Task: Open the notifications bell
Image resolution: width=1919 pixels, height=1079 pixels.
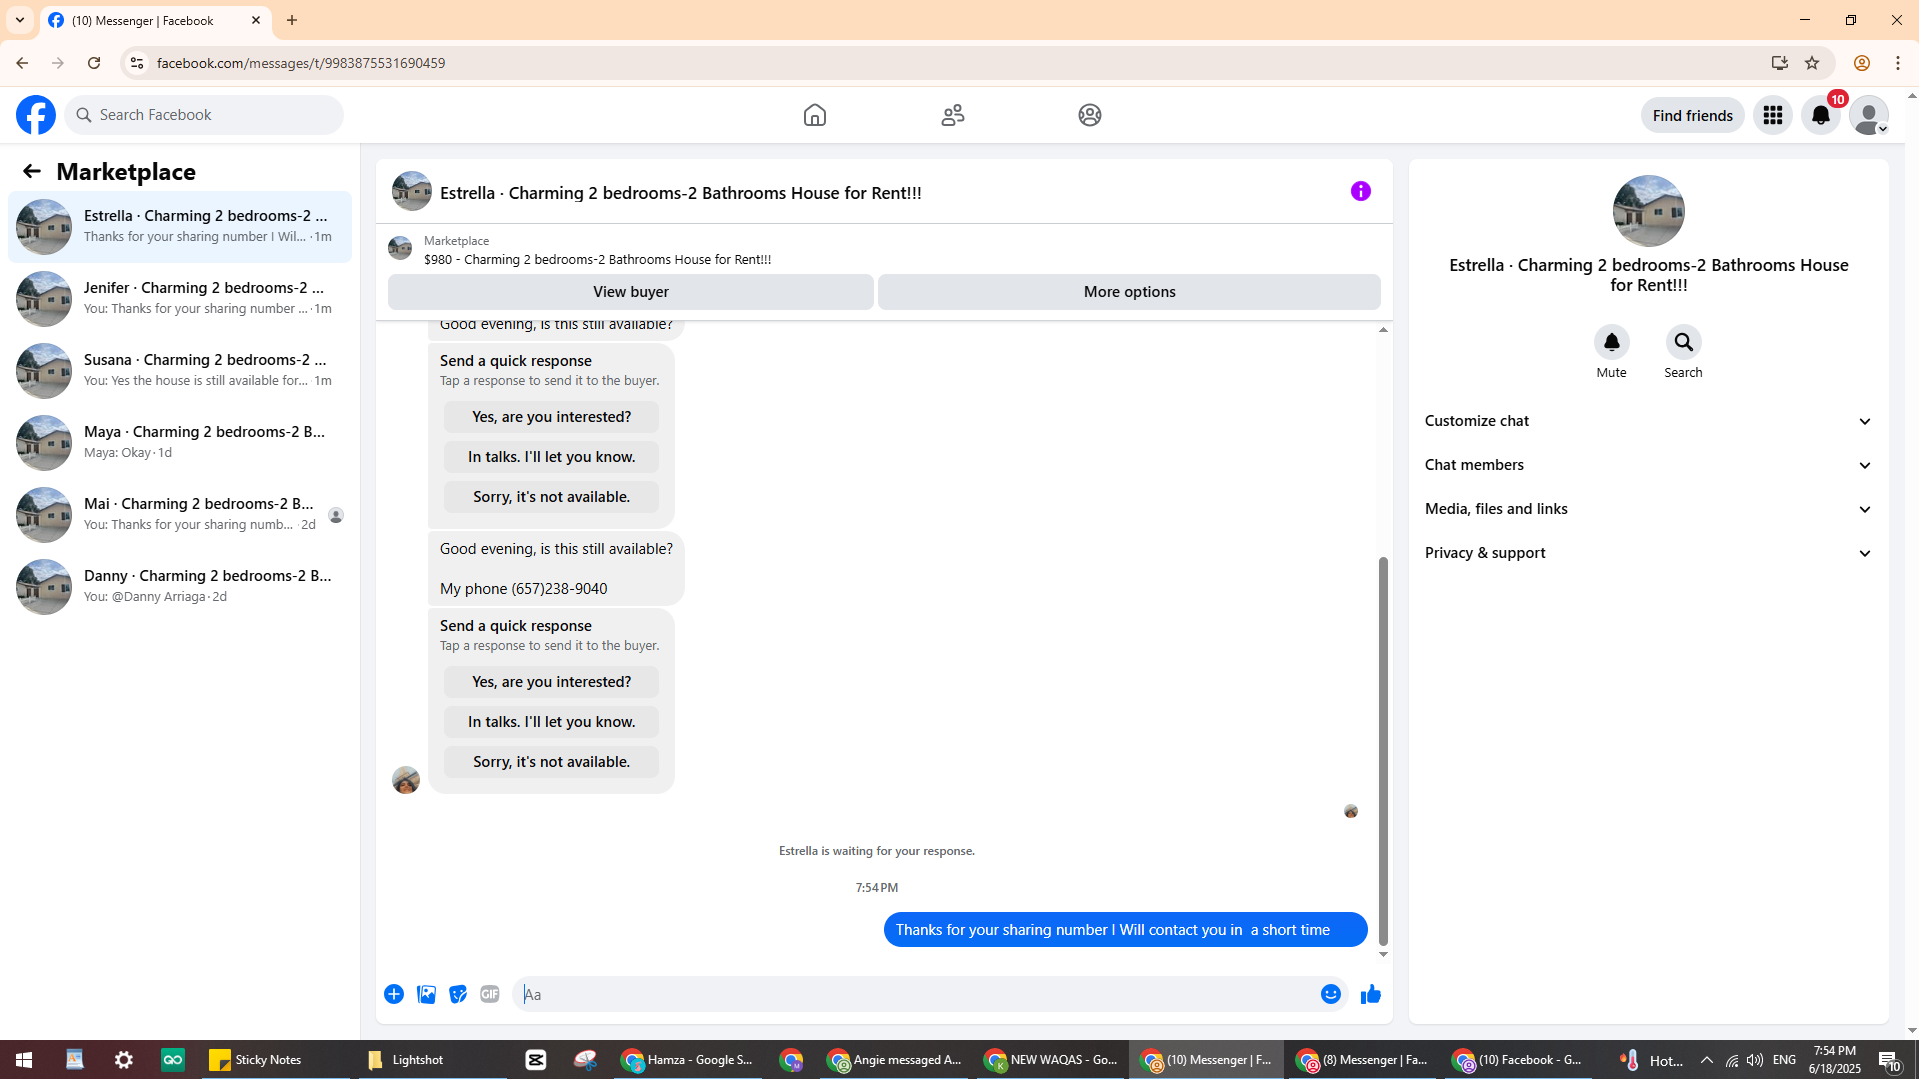Action: tap(1821, 115)
